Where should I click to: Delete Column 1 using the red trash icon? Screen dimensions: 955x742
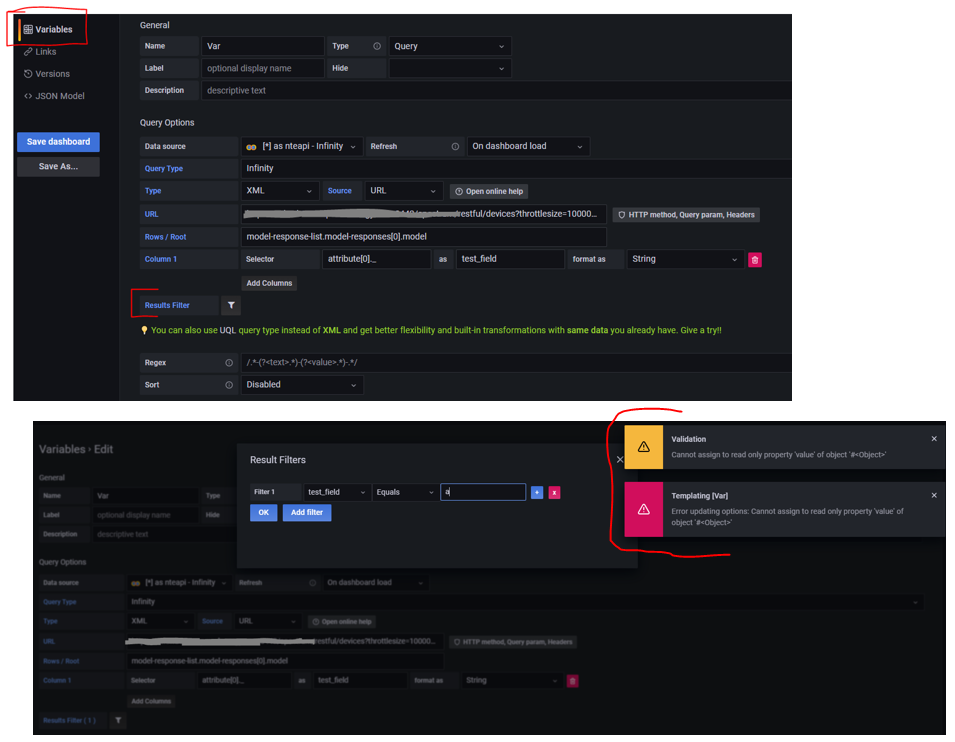(755, 258)
